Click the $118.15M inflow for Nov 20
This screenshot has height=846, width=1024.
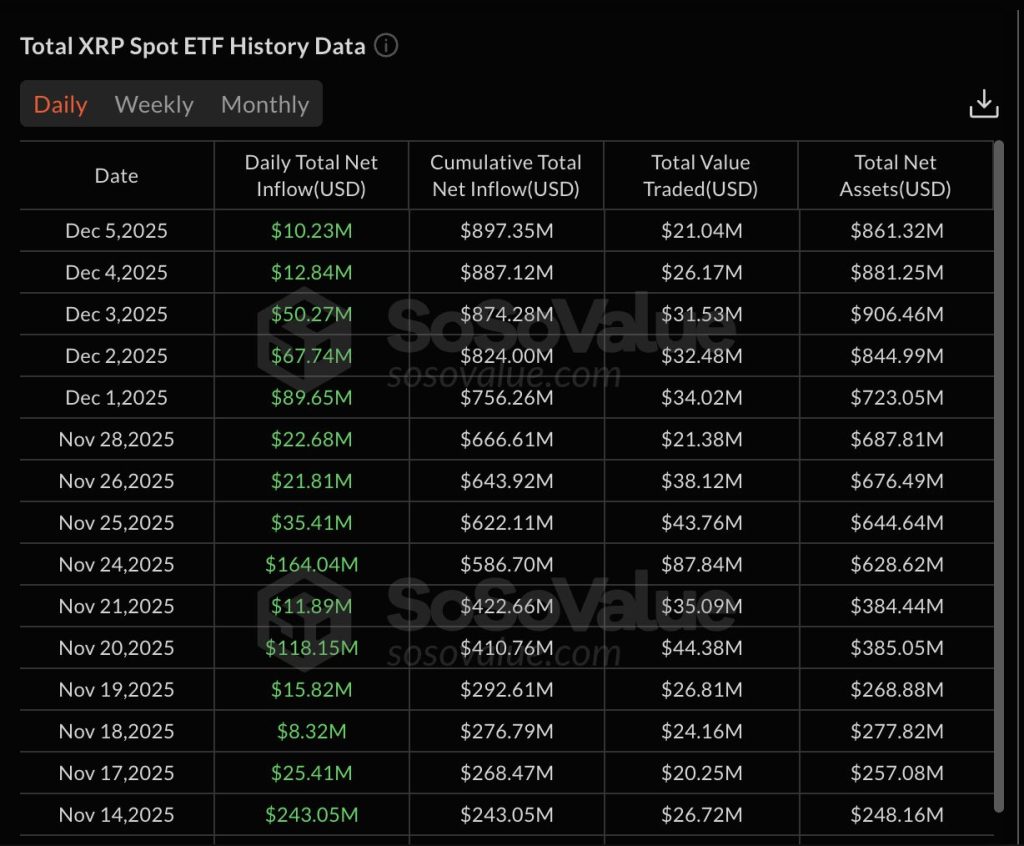pyautogui.click(x=311, y=647)
